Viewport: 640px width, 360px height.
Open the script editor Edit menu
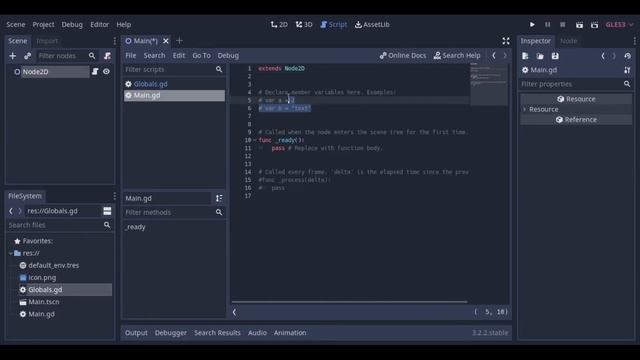point(179,56)
